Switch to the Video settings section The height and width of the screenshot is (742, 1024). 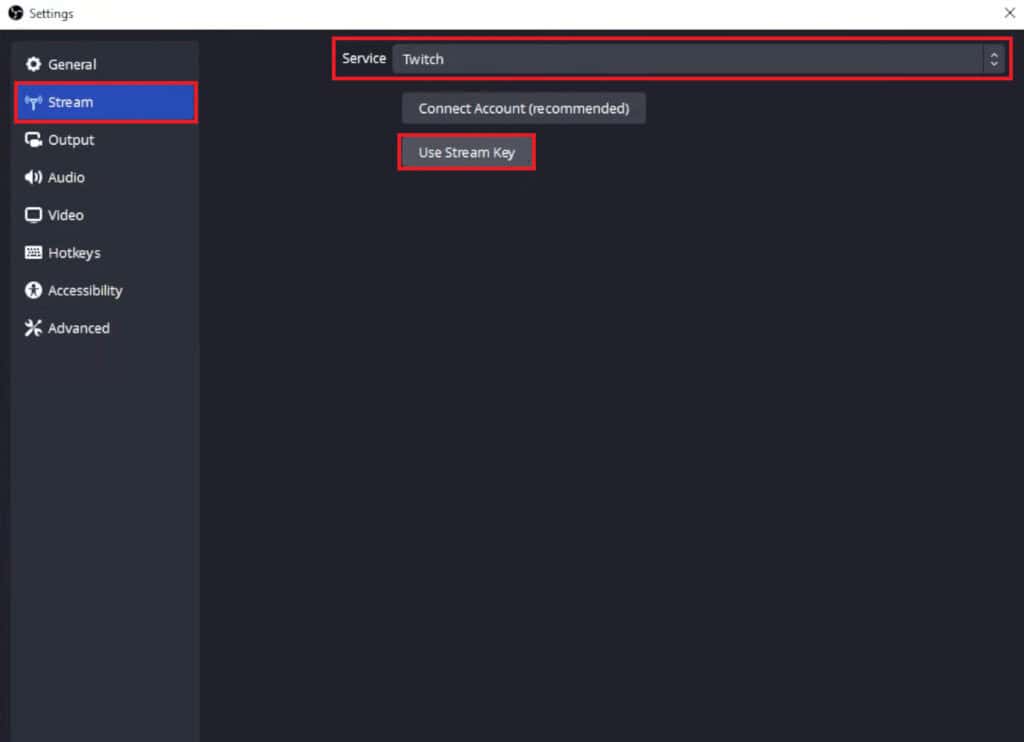[x=106, y=215]
